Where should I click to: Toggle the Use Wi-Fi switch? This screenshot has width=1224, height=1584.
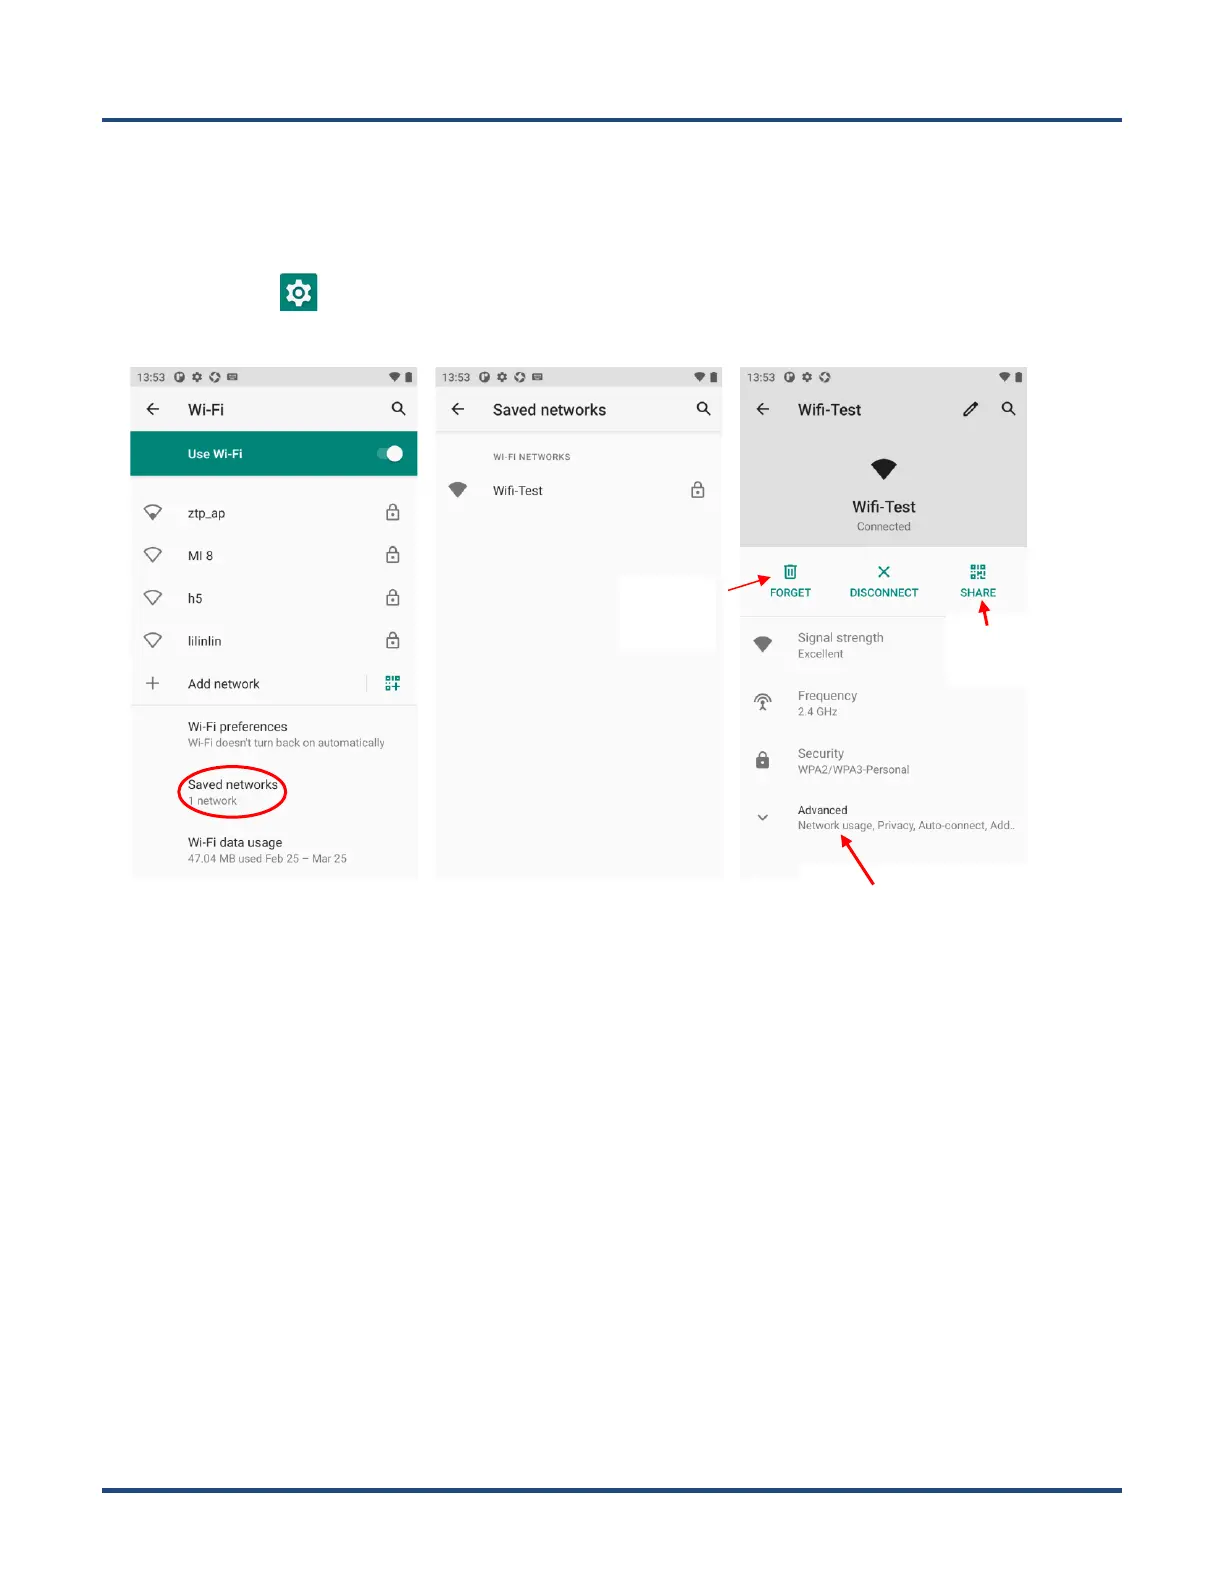390,454
